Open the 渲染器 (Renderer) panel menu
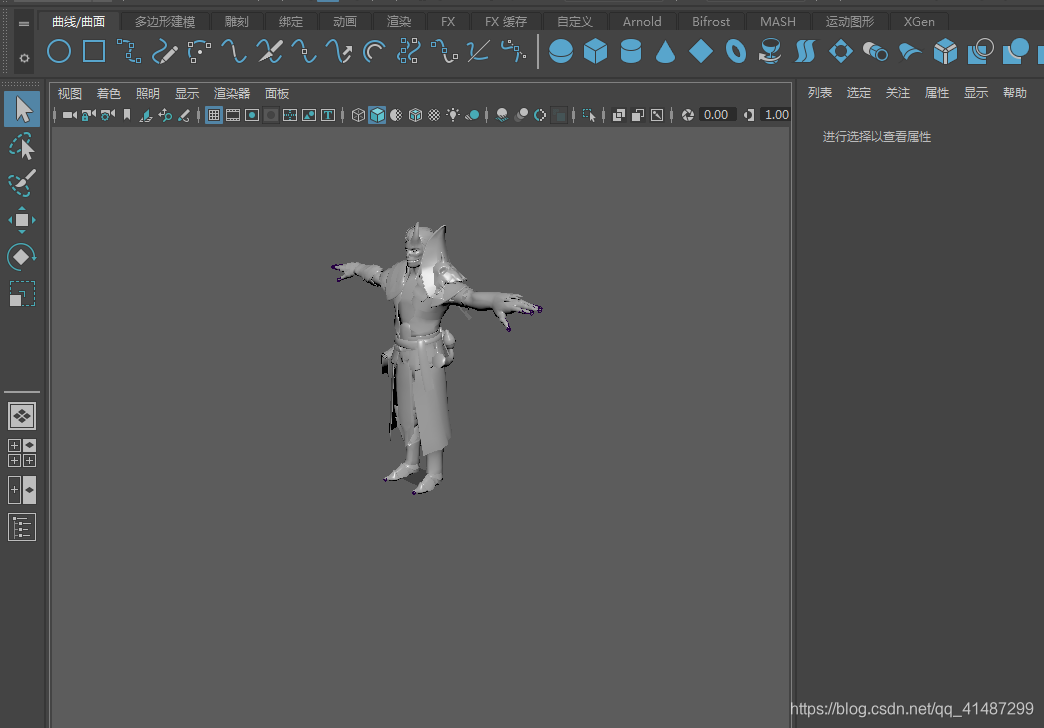The width and height of the screenshot is (1044, 728). pyautogui.click(x=232, y=94)
